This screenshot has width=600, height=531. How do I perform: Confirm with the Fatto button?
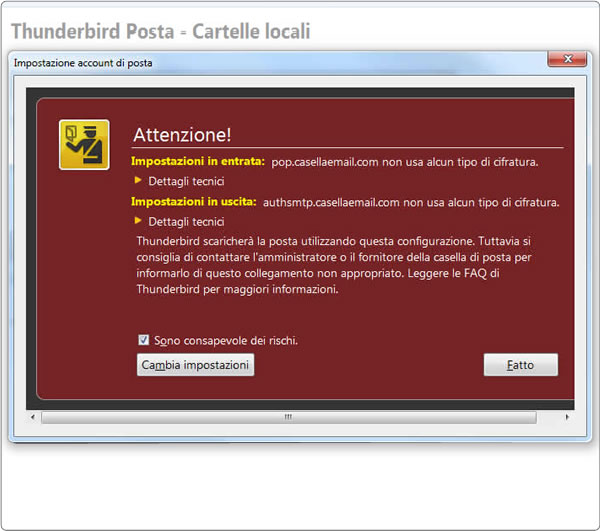coord(520,365)
